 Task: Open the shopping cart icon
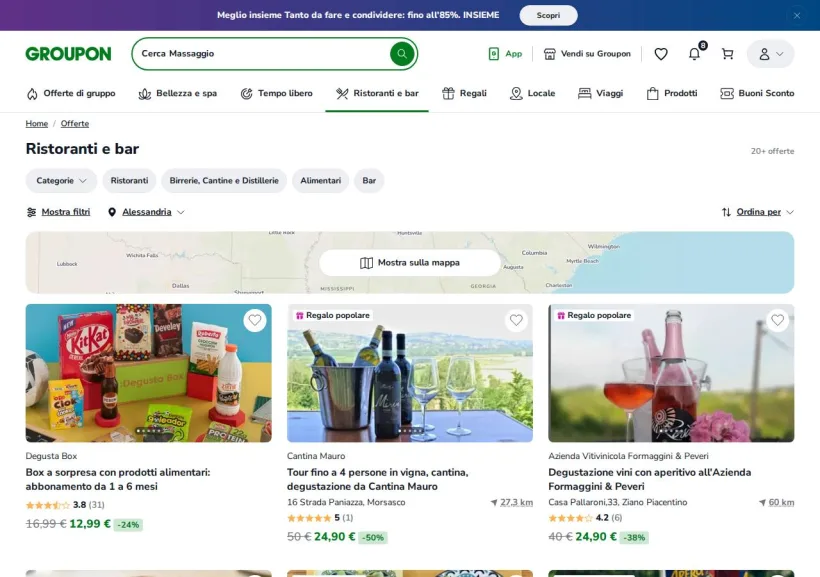click(x=727, y=54)
